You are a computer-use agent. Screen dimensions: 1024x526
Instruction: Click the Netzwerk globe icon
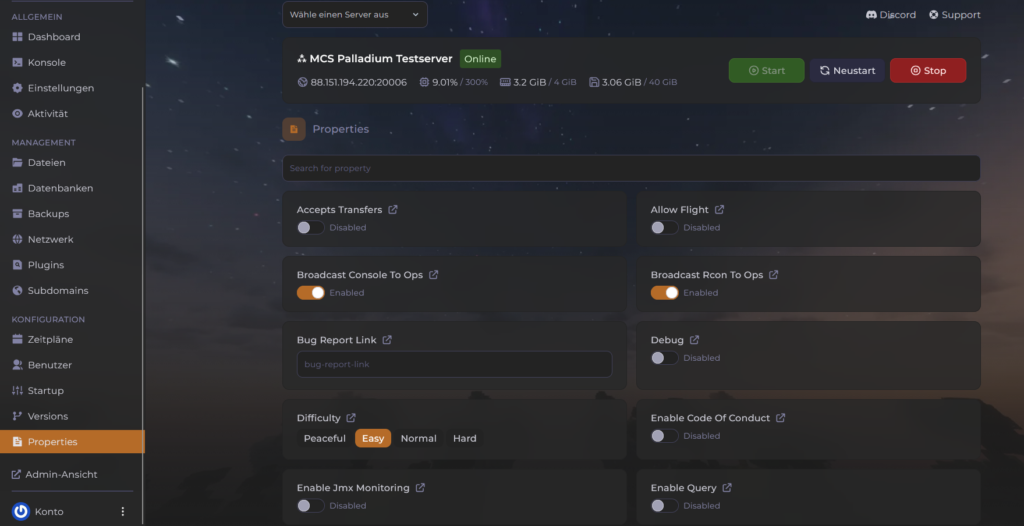coord(18,239)
